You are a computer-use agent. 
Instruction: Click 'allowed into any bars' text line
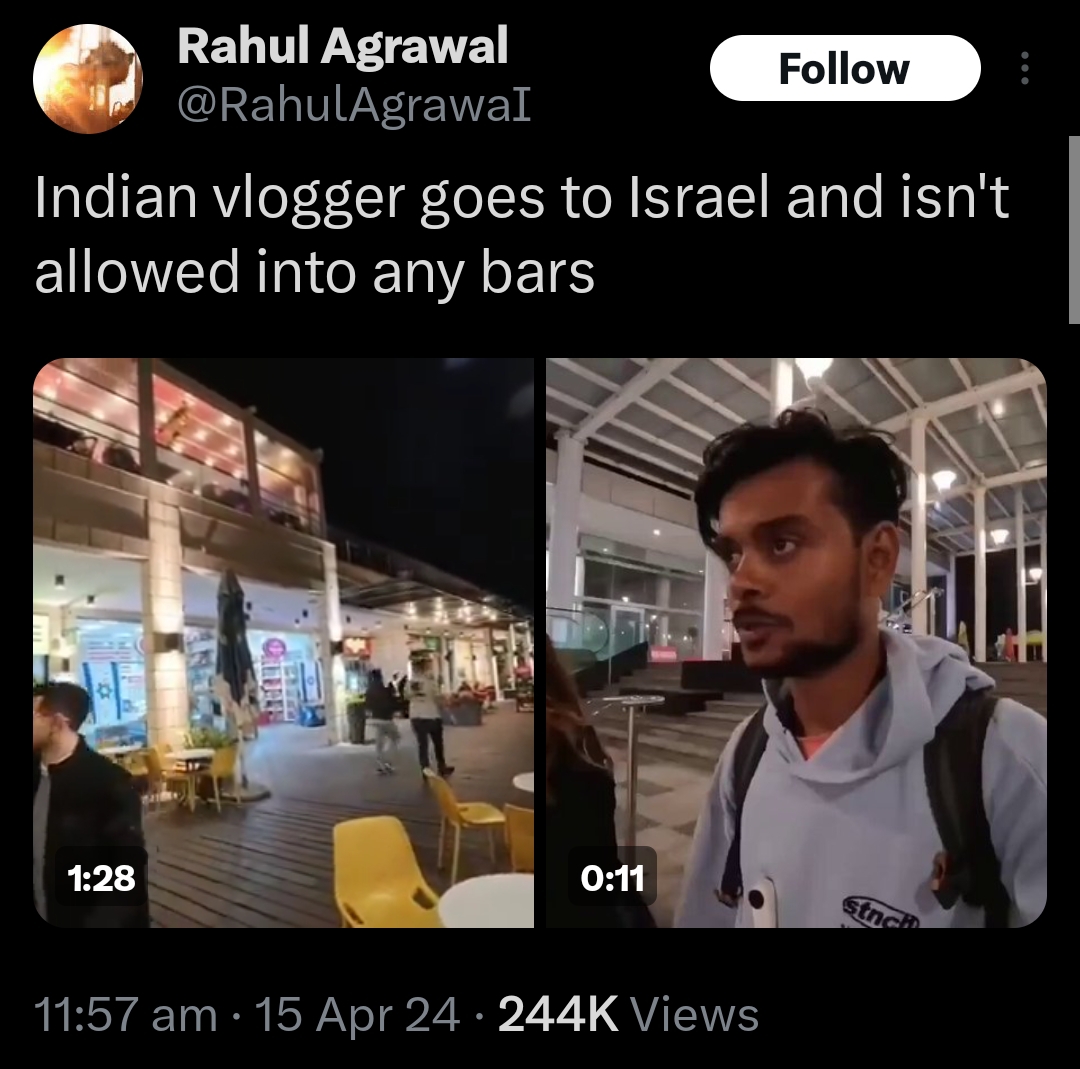point(314,273)
